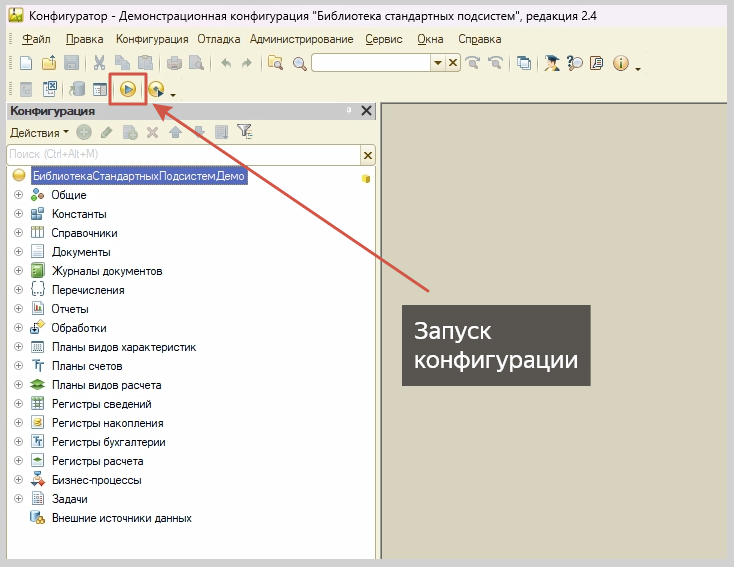
Task: Click the Cut scissors icon
Action: pyautogui.click(x=101, y=63)
